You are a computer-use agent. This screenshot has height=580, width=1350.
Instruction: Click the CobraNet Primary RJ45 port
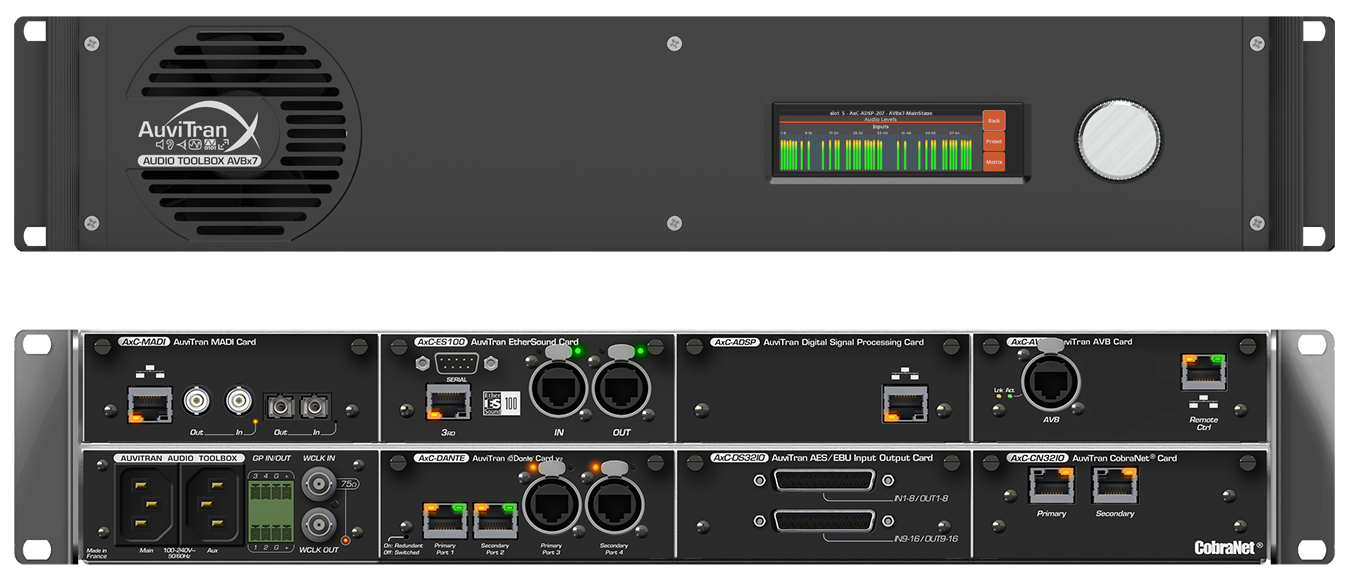tap(1051, 486)
